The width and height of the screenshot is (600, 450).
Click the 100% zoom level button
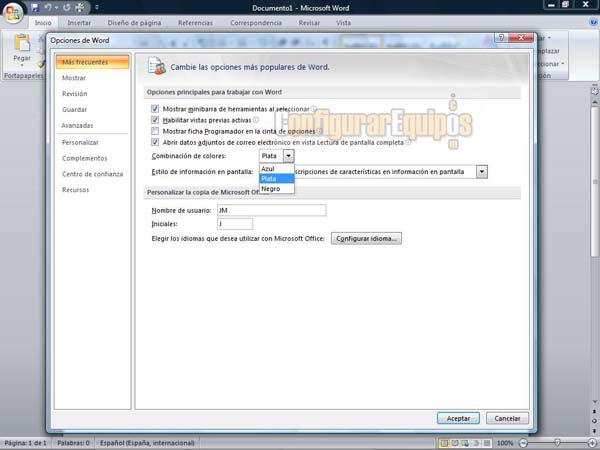tap(505, 443)
